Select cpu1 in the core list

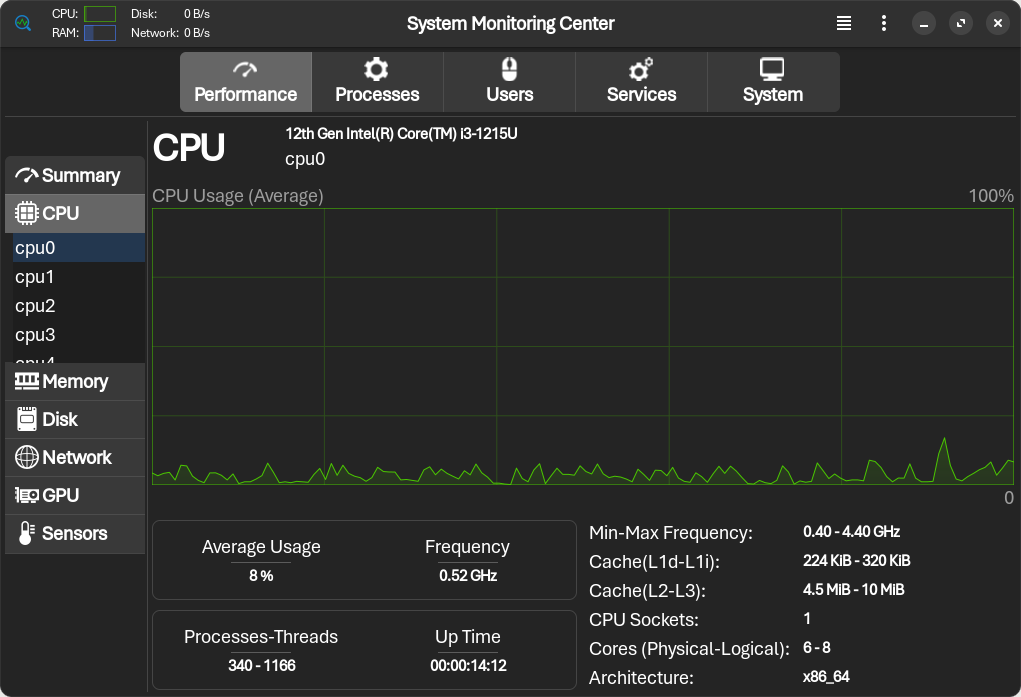(36, 277)
